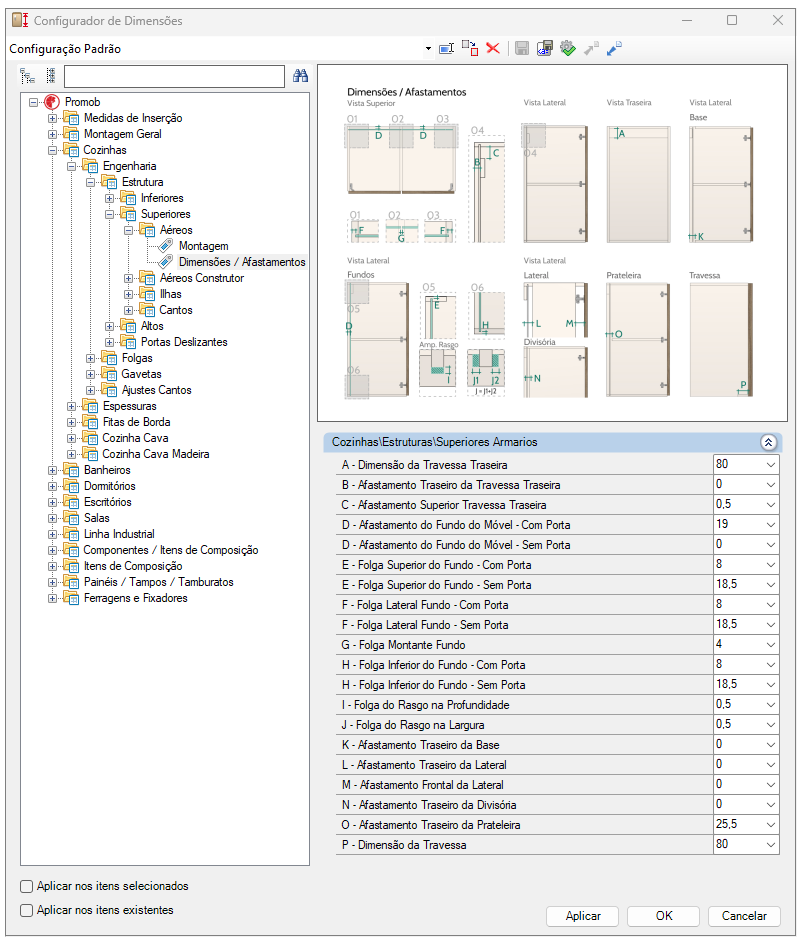Screen dimensions: 805x941
Task: Select Escritórios tree item
Action: (107, 502)
